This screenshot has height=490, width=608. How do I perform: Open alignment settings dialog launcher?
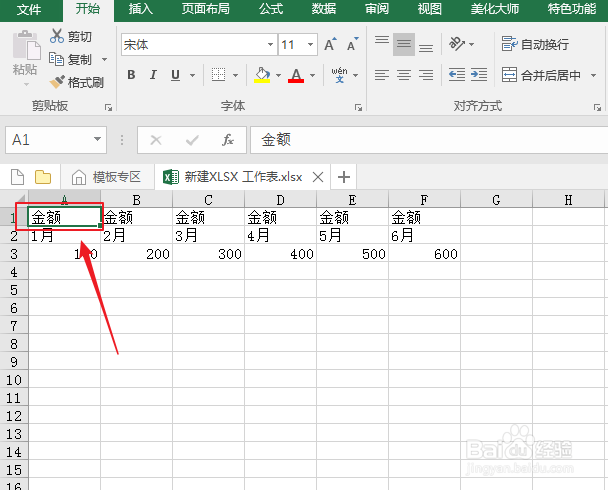597,107
